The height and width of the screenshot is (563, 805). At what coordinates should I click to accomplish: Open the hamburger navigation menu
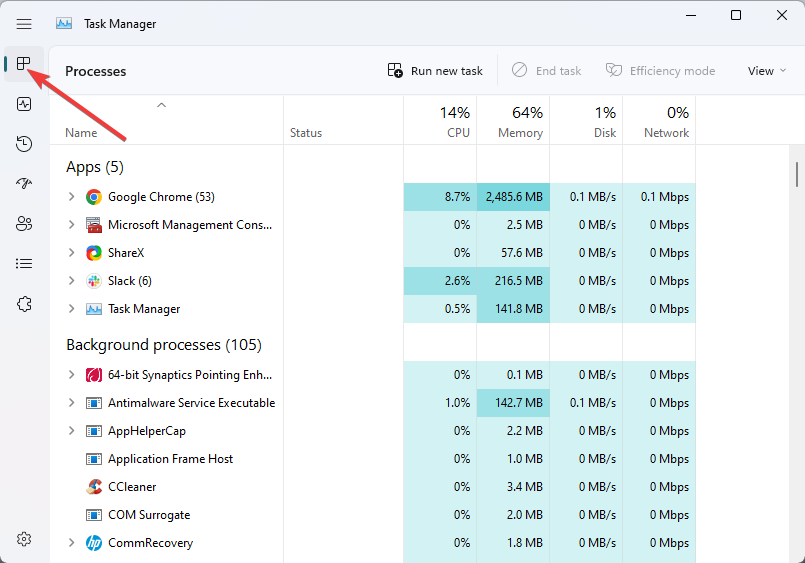tap(24, 24)
